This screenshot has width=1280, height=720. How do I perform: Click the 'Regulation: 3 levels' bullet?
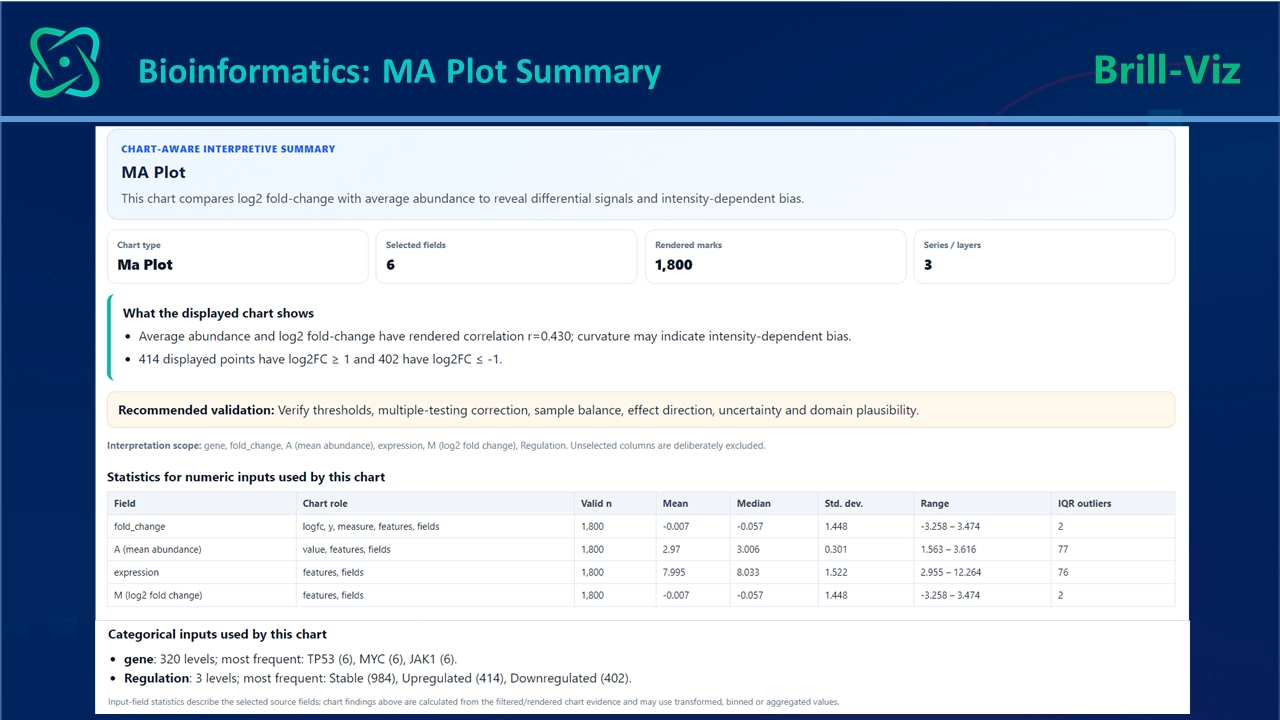pyautogui.click(x=377, y=678)
